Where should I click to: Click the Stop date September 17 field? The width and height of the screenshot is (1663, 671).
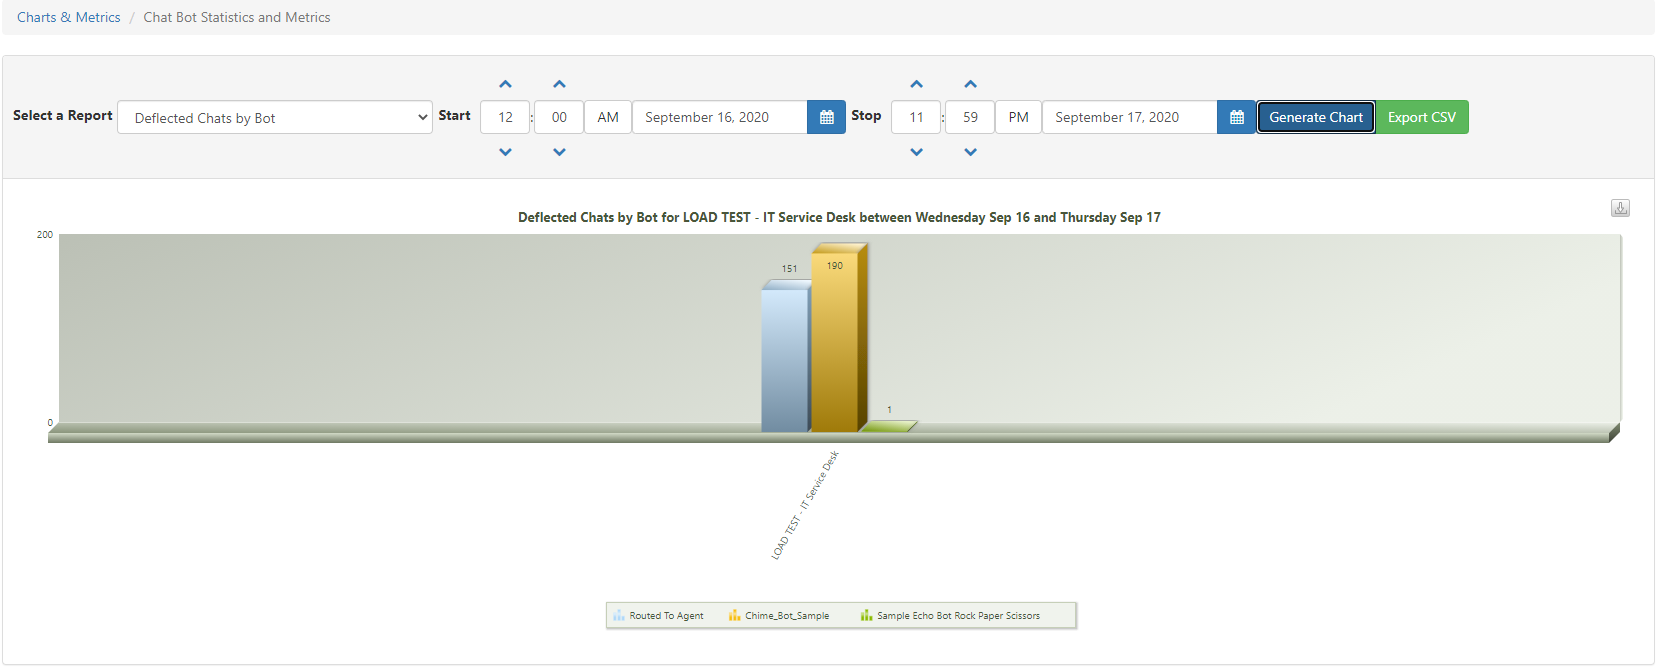tap(1129, 117)
